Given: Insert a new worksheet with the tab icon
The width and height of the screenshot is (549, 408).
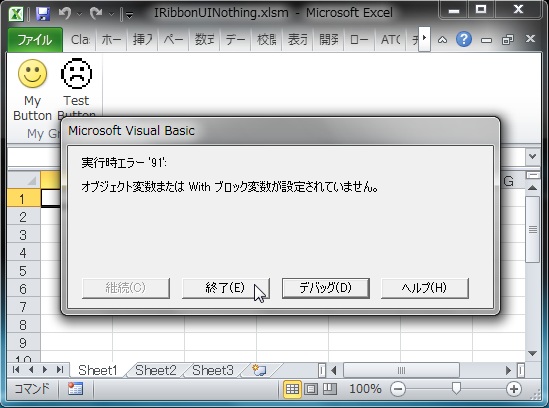Looking at the screenshot, I should [259, 370].
